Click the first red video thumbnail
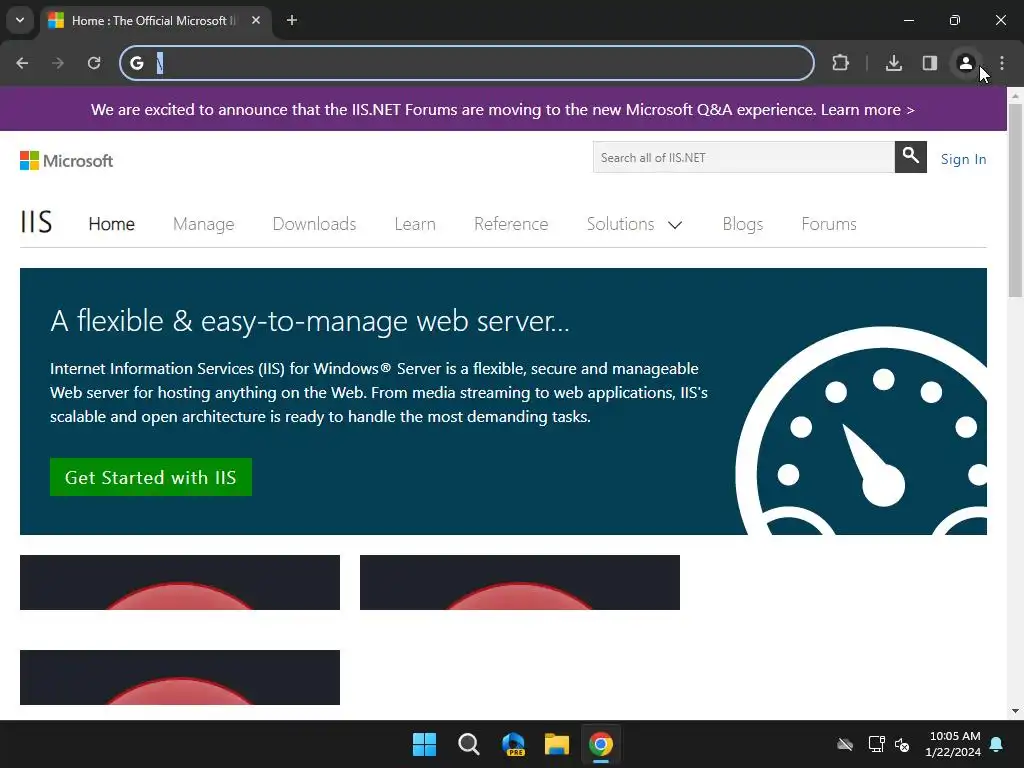This screenshot has width=1024, height=768. point(180,583)
